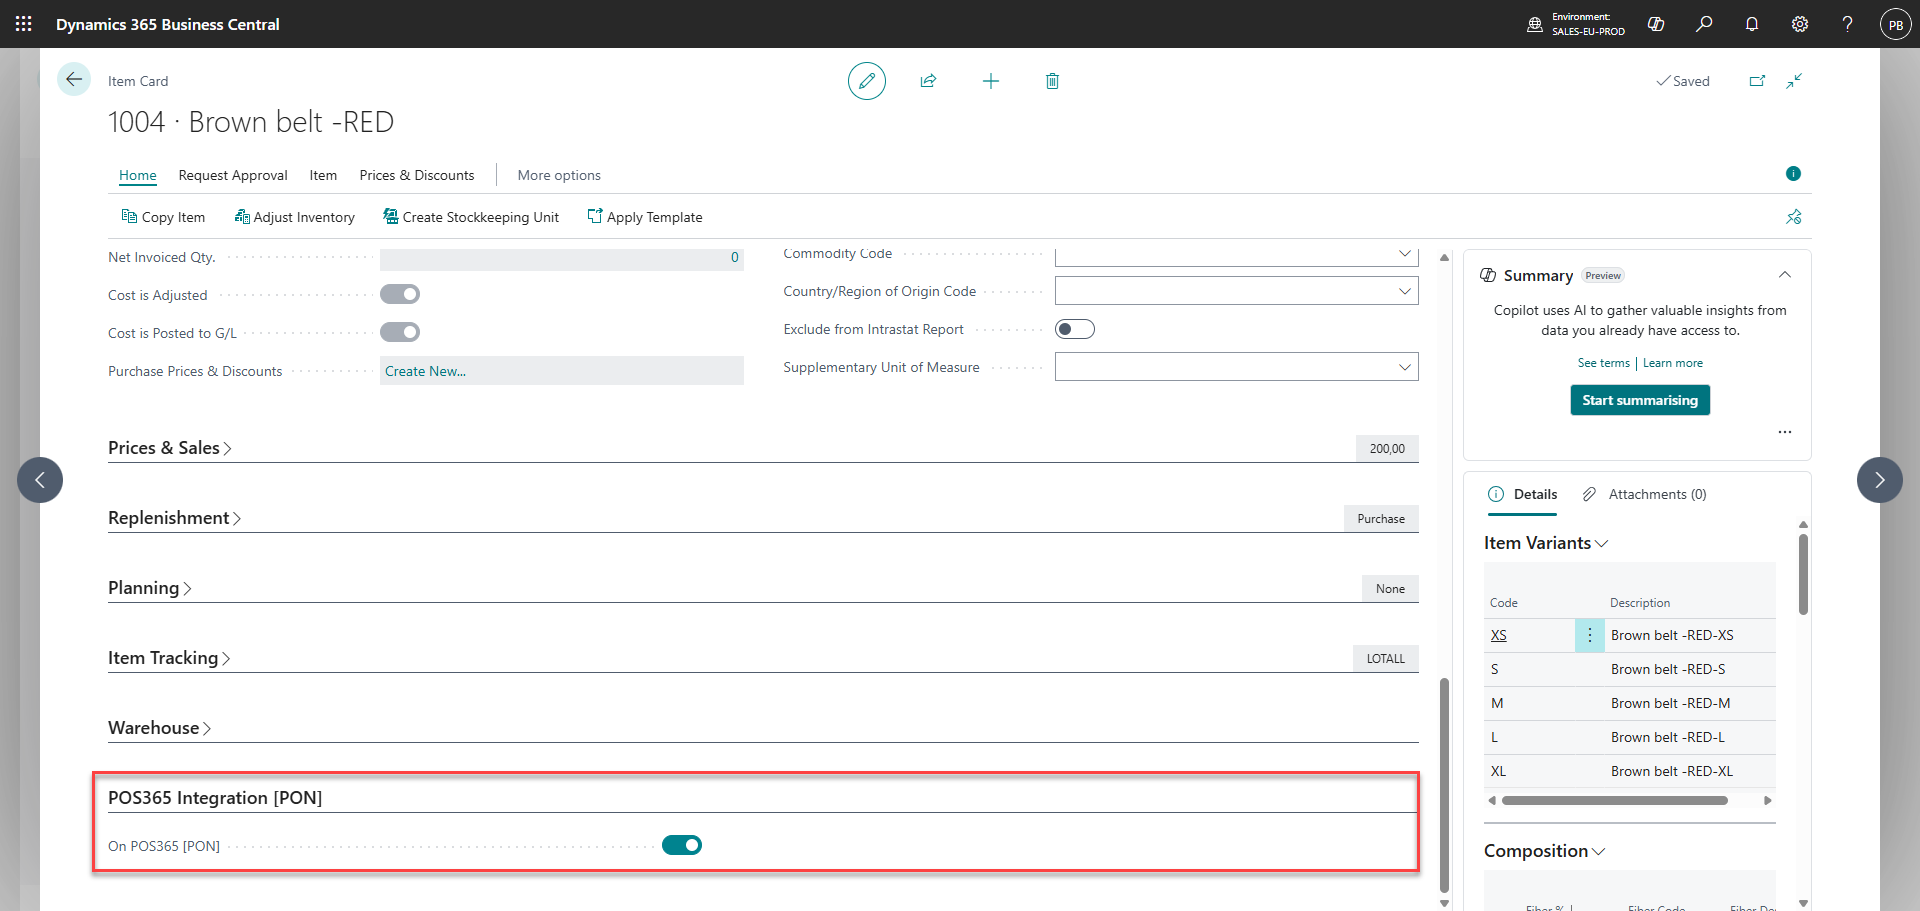The width and height of the screenshot is (1920, 911).
Task: Open Prices & Discounts menu
Action: (x=417, y=175)
